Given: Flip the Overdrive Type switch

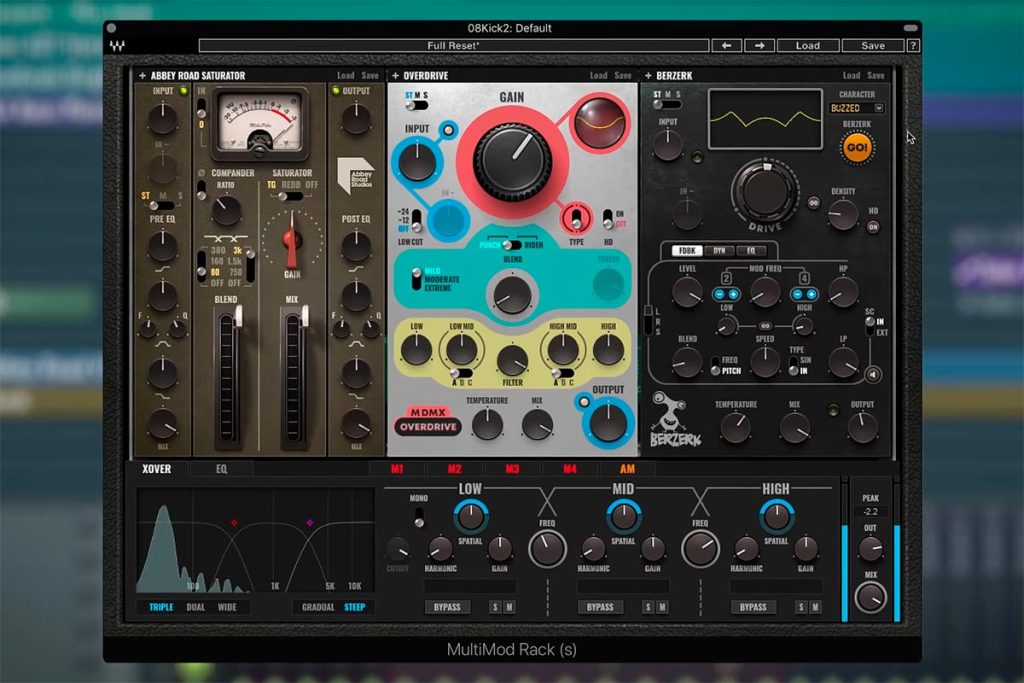Looking at the screenshot, I should tap(576, 218).
